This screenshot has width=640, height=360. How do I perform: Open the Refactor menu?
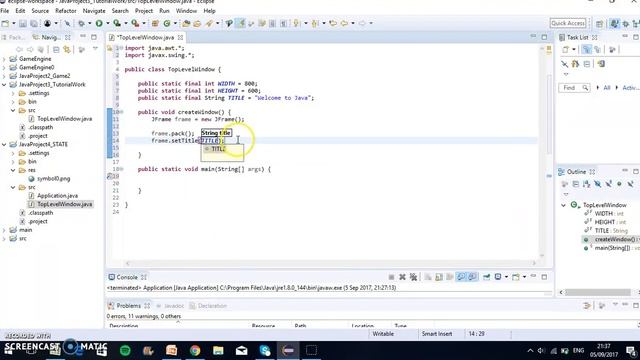click(66, 11)
